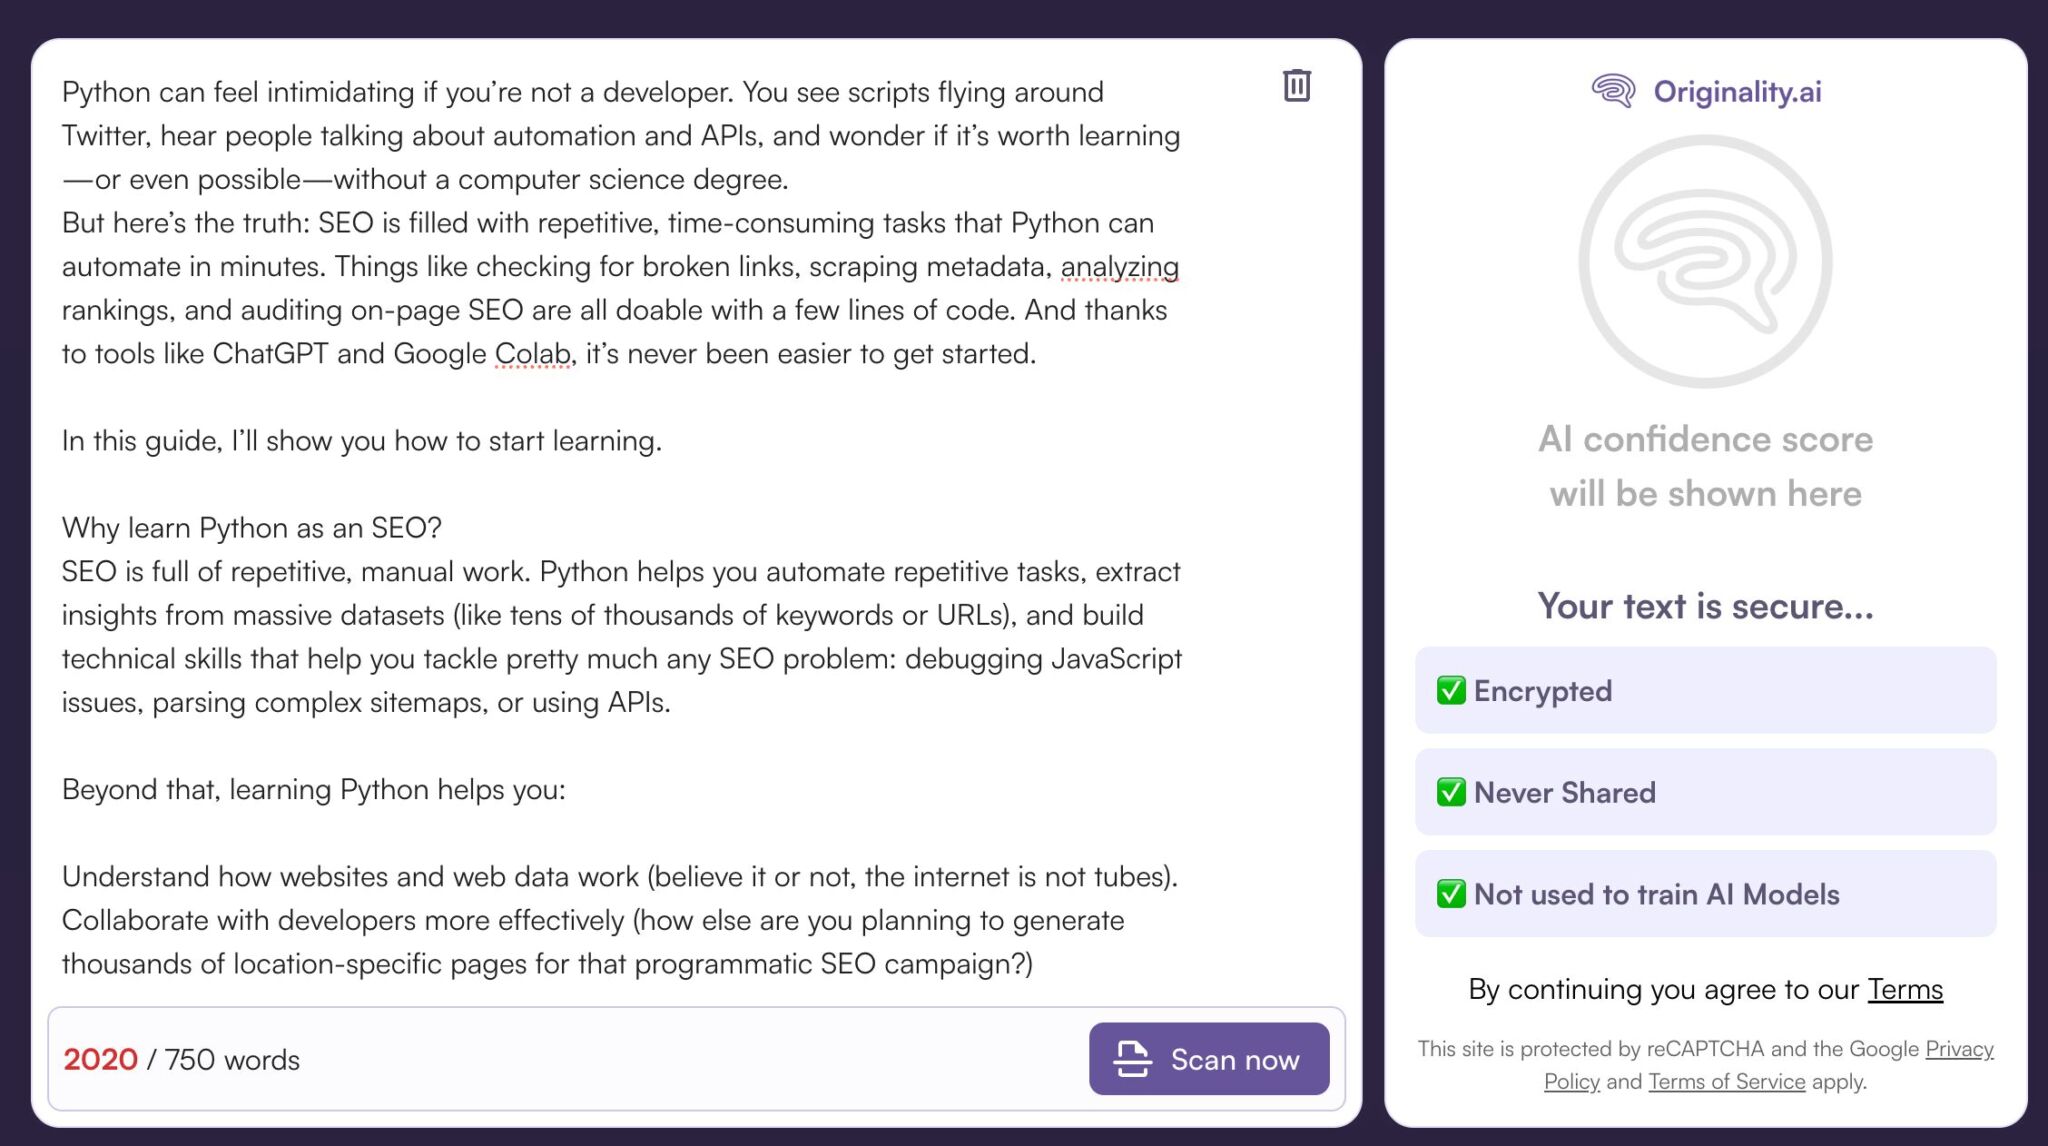Click the green checkmark beside Encrypted
This screenshot has width=2048, height=1146.
click(1450, 690)
